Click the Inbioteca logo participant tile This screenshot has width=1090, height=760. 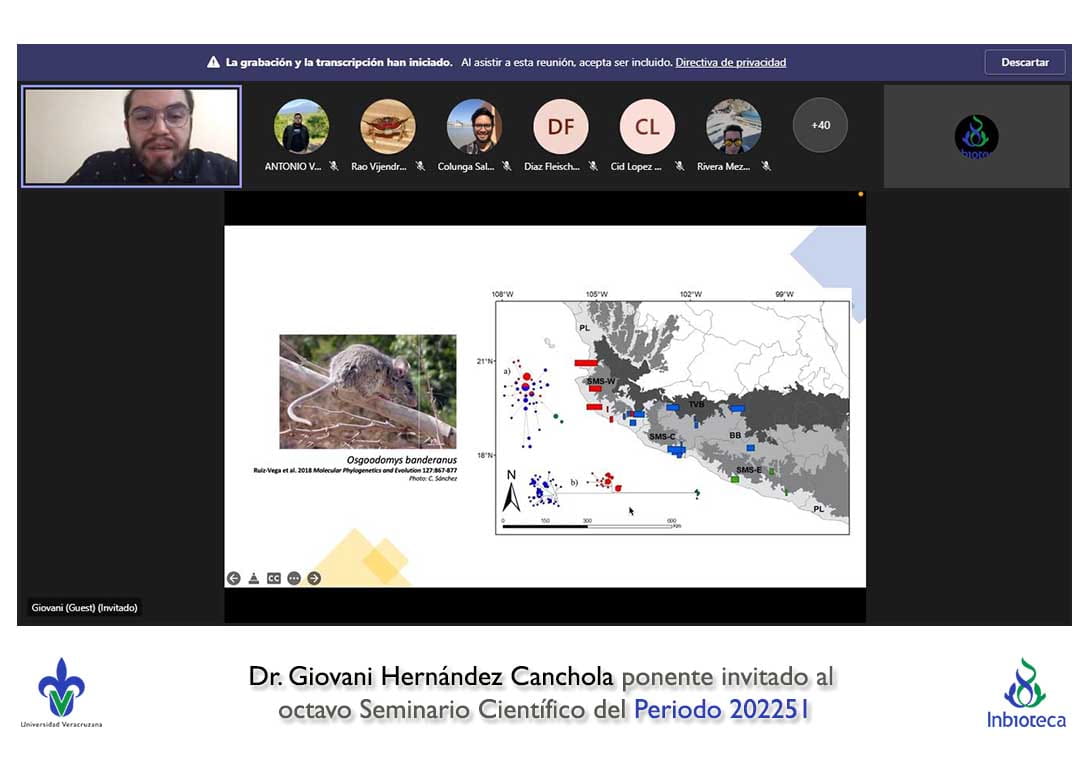click(x=976, y=136)
